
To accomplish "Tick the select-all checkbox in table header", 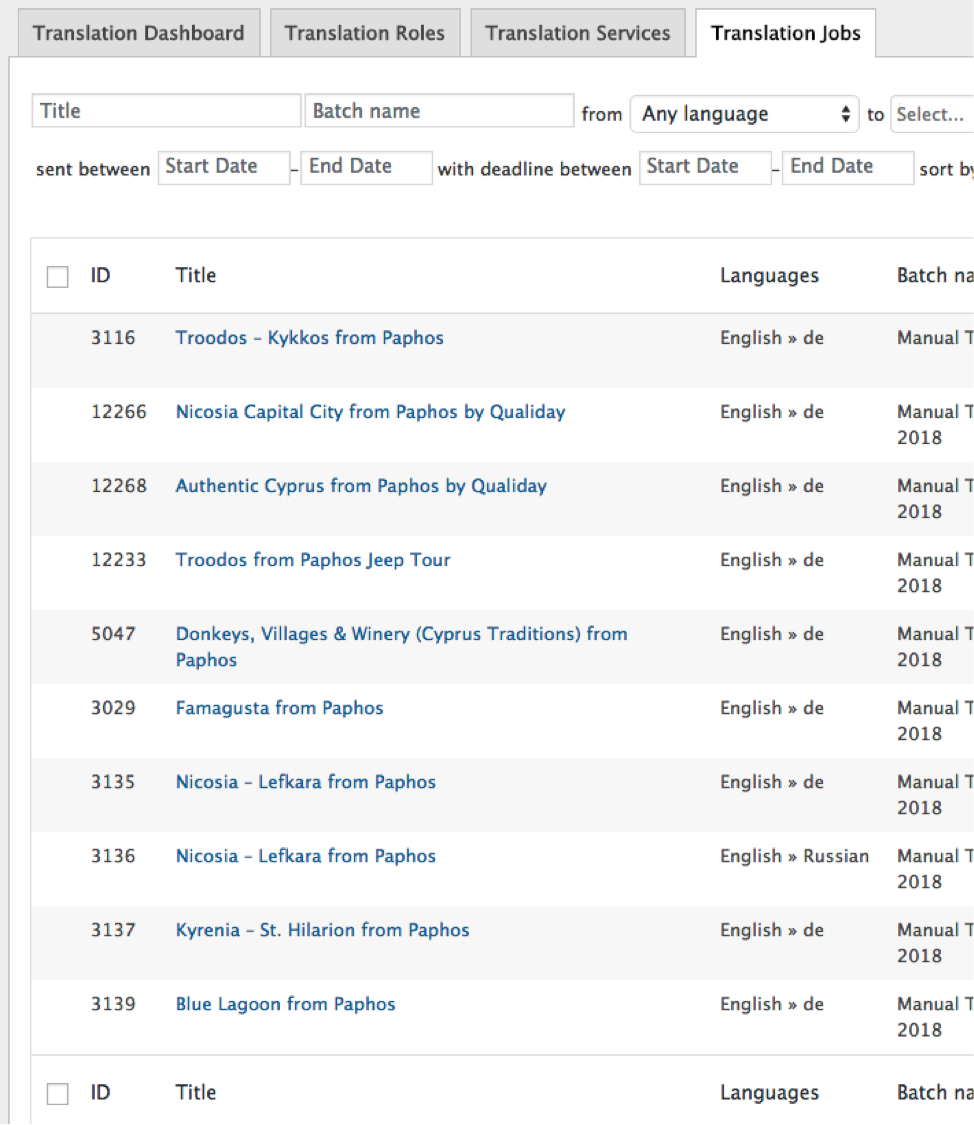I will click(58, 277).
